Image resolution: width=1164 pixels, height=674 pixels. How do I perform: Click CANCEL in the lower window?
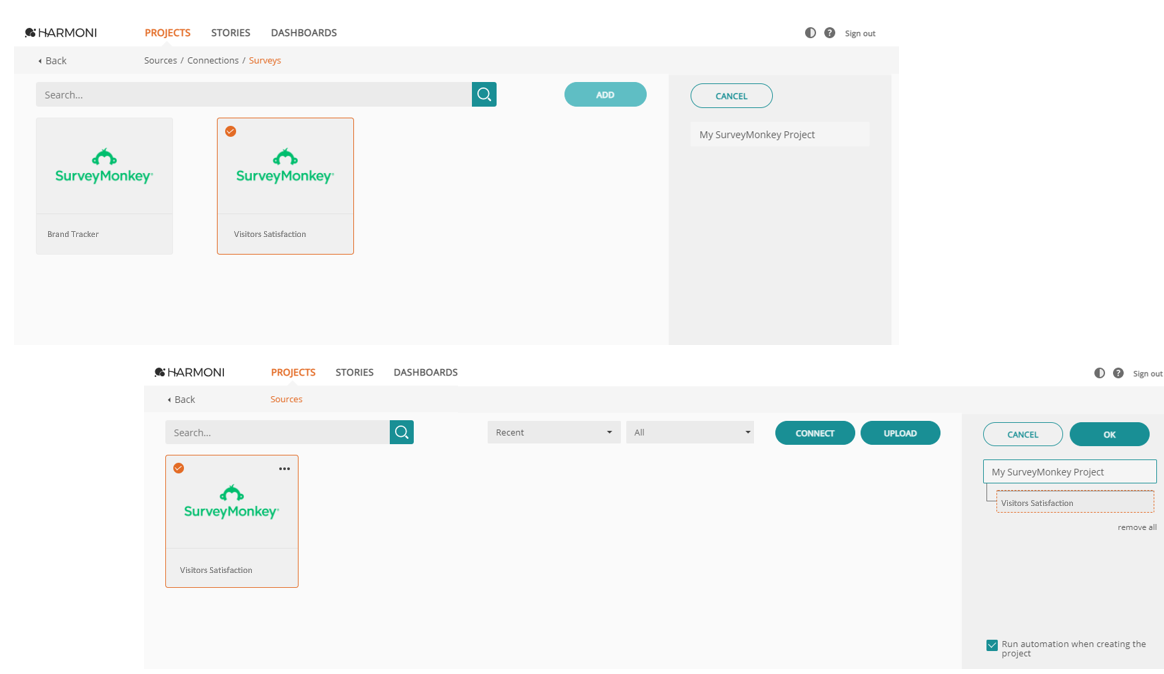[1023, 434]
